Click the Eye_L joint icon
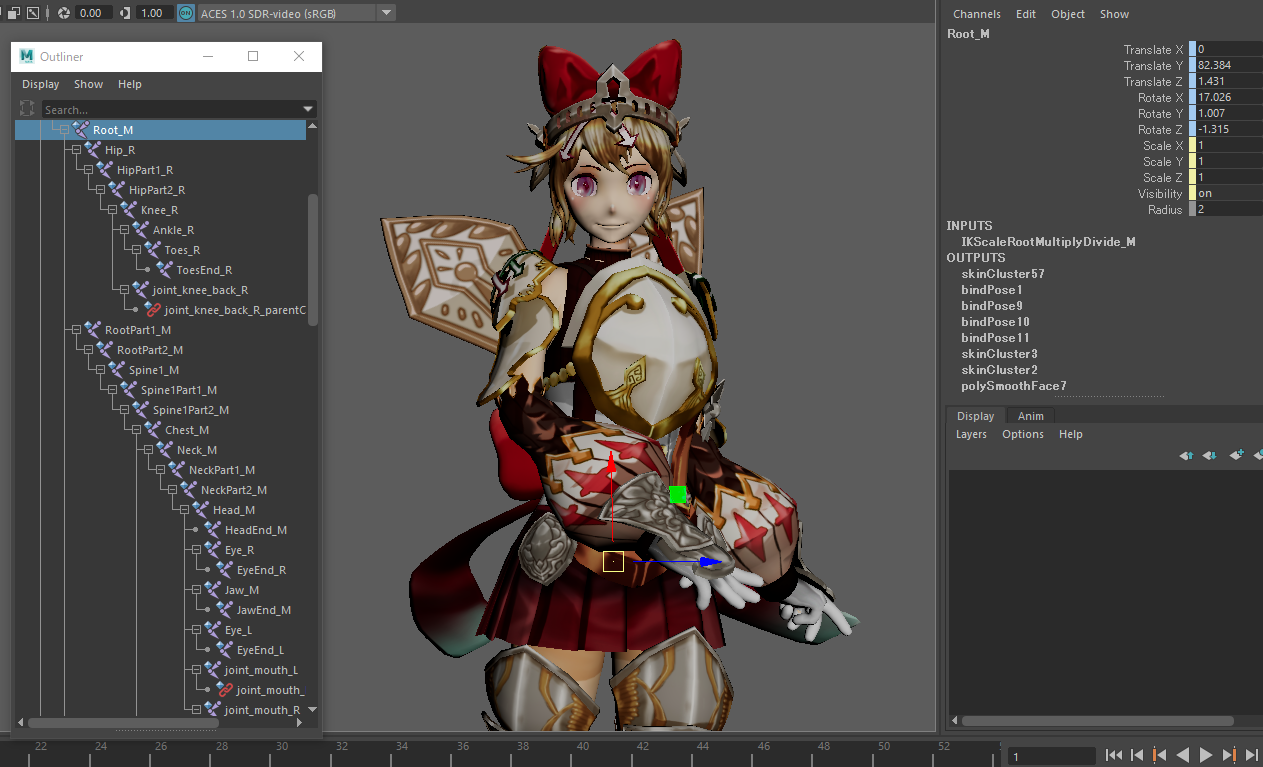This screenshot has width=1263, height=767. [x=212, y=630]
